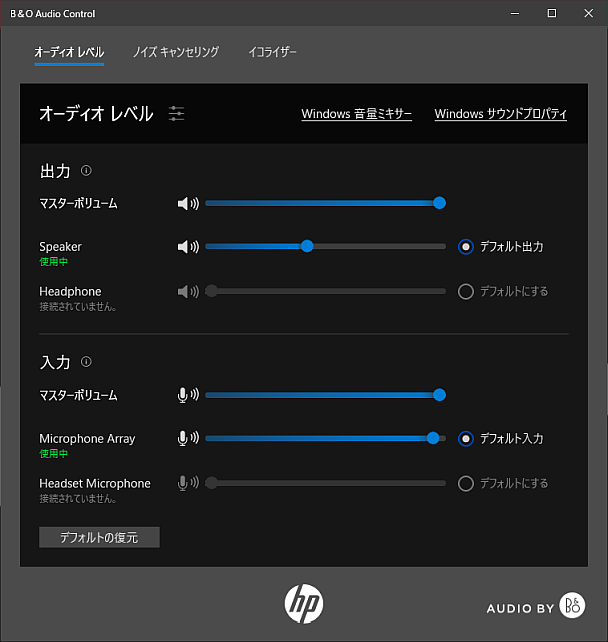This screenshot has height=642, width=608.
Task: Open the audio level sliders settings icon
Action: tap(176, 113)
